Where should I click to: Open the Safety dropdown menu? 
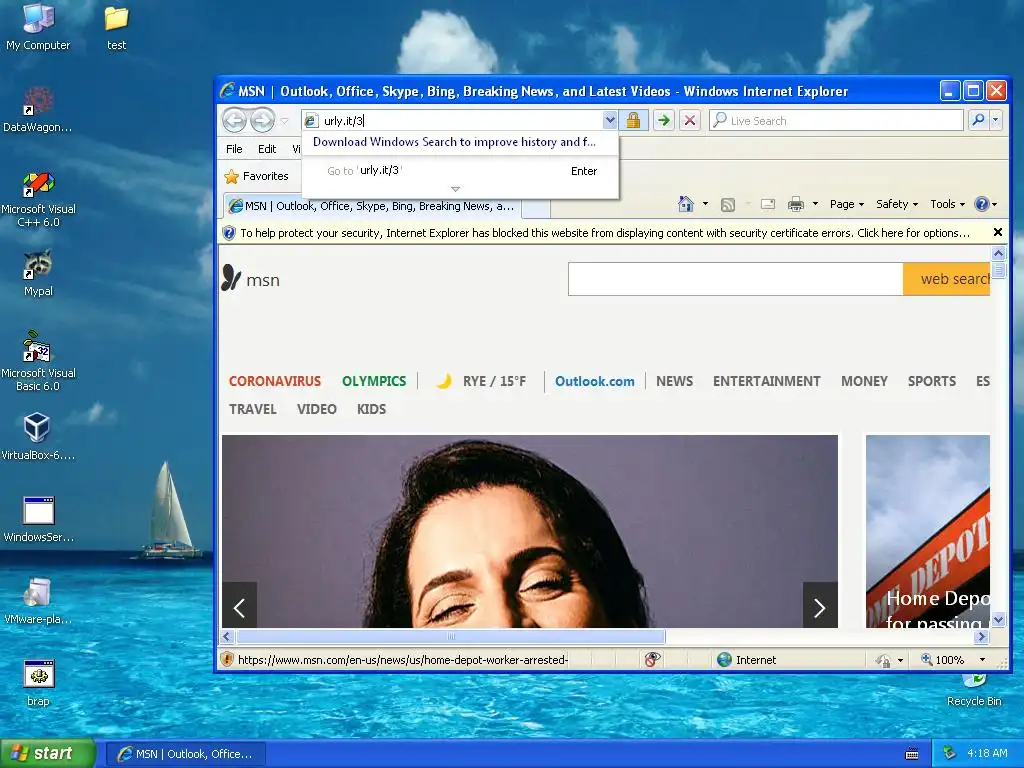(x=897, y=204)
